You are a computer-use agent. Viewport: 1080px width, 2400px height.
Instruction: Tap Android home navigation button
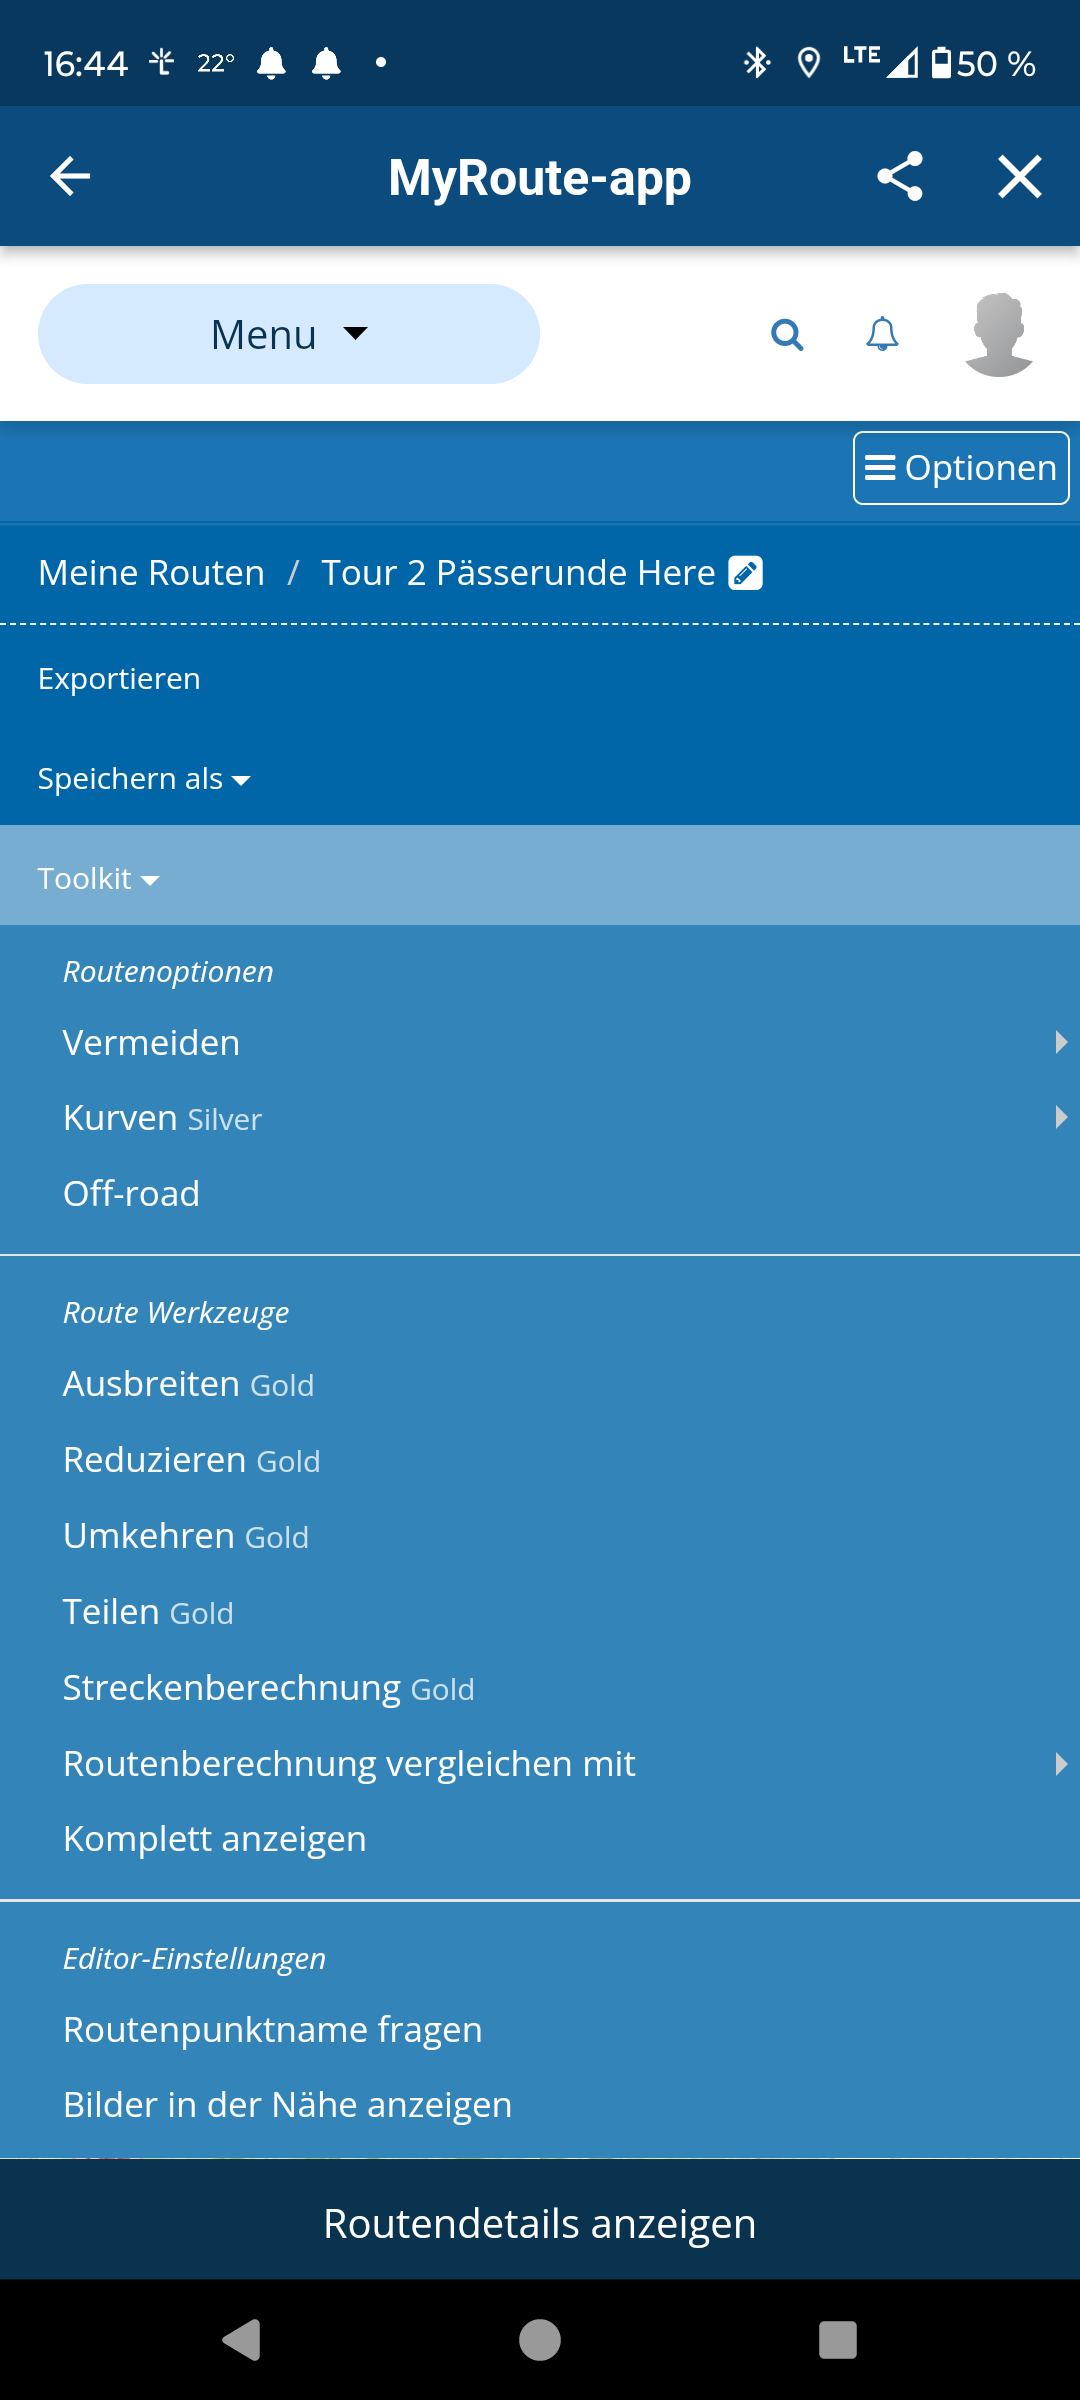(x=540, y=2340)
